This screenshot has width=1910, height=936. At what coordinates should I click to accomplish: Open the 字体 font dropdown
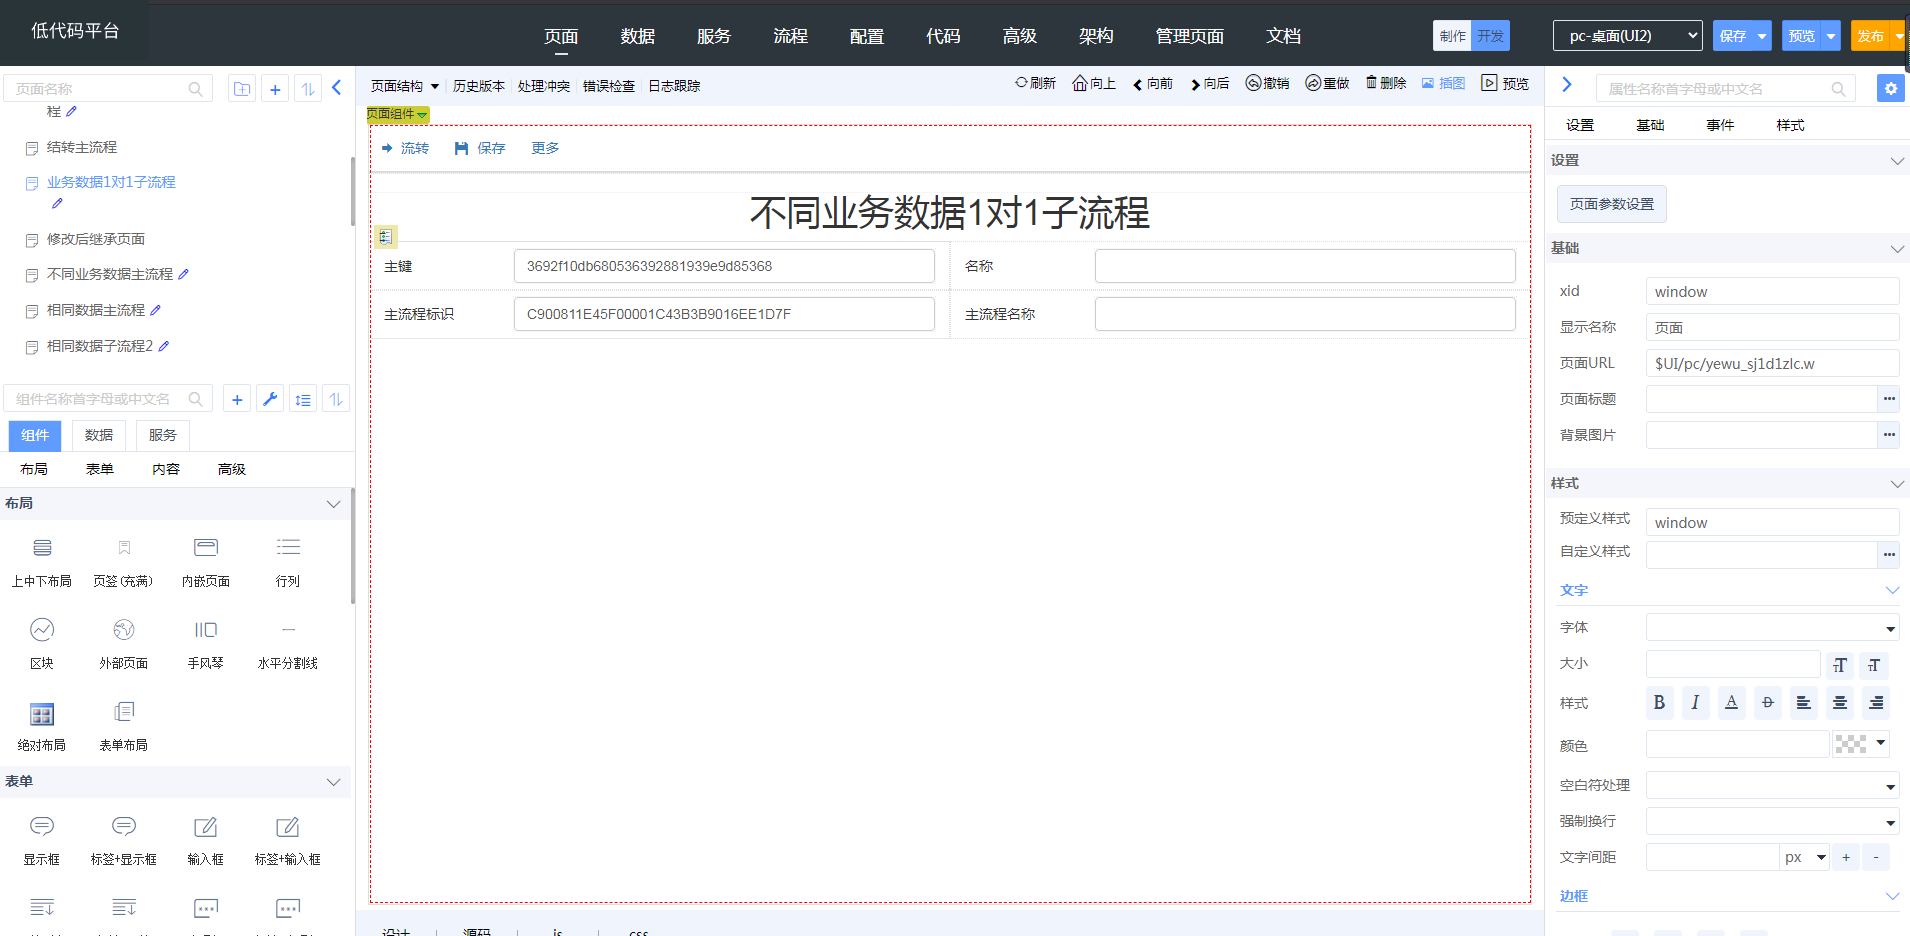(x=1772, y=628)
